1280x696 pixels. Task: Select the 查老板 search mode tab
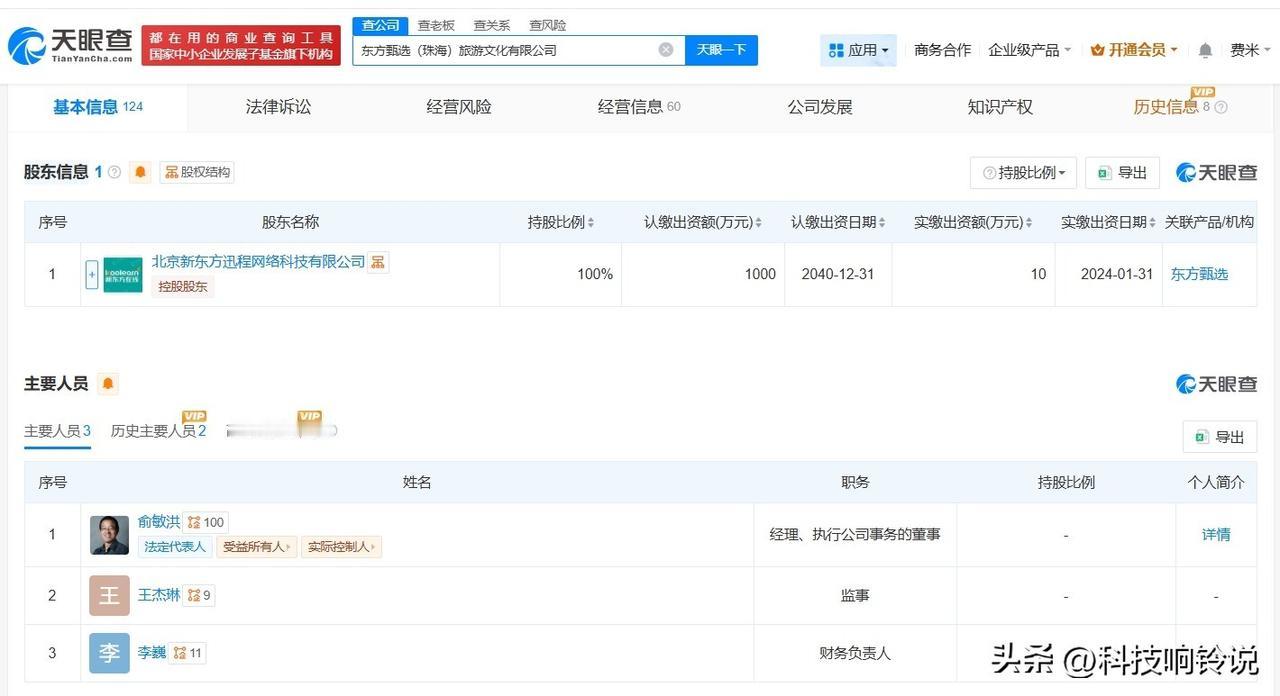[436, 25]
